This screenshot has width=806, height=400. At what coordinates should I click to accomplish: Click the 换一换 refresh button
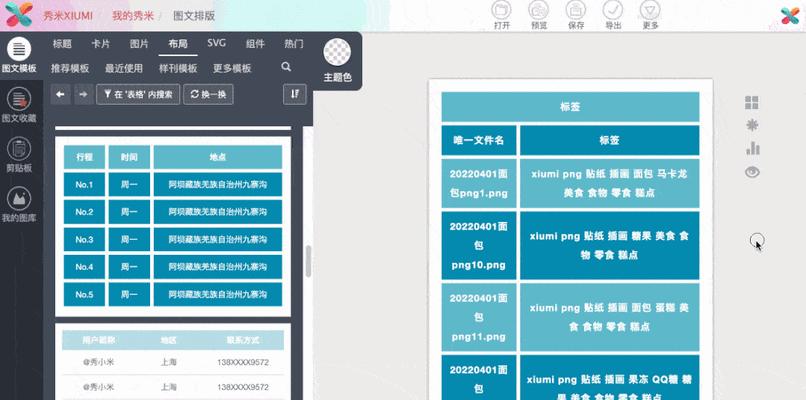coord(208,94)
